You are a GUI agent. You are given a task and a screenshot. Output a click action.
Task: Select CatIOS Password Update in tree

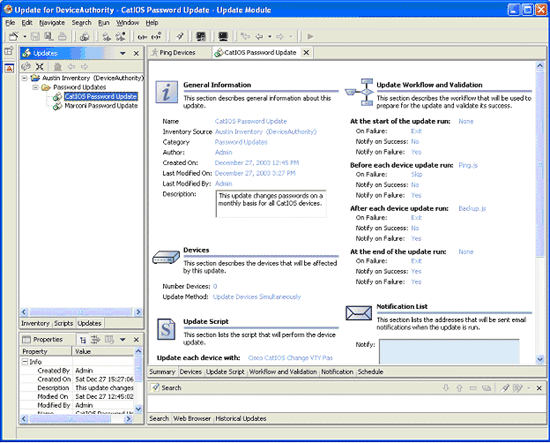[101, 96]
